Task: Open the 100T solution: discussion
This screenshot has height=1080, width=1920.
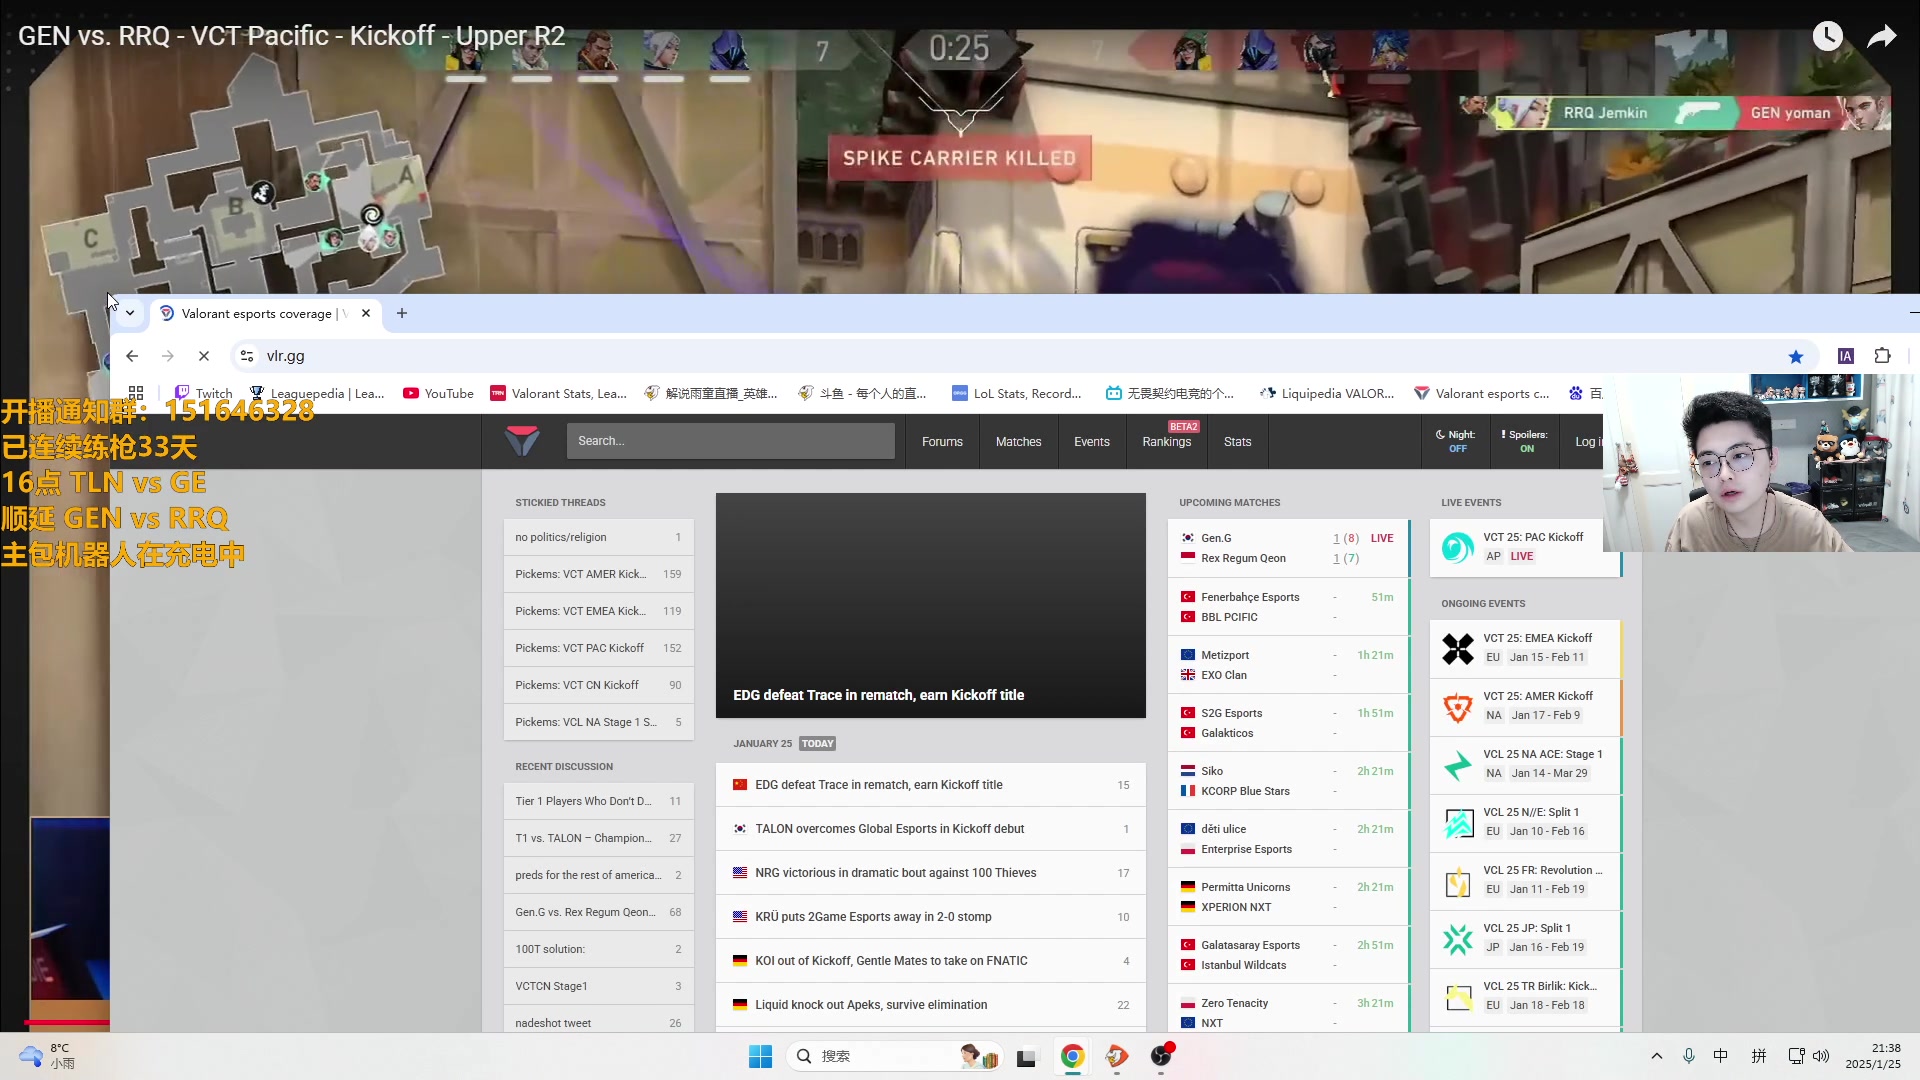Action: [x=598, y=949]
